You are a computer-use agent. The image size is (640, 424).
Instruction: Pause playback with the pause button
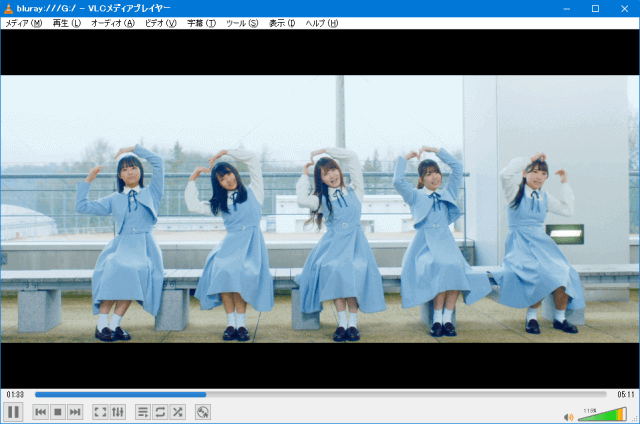click(x=13, y=412)
